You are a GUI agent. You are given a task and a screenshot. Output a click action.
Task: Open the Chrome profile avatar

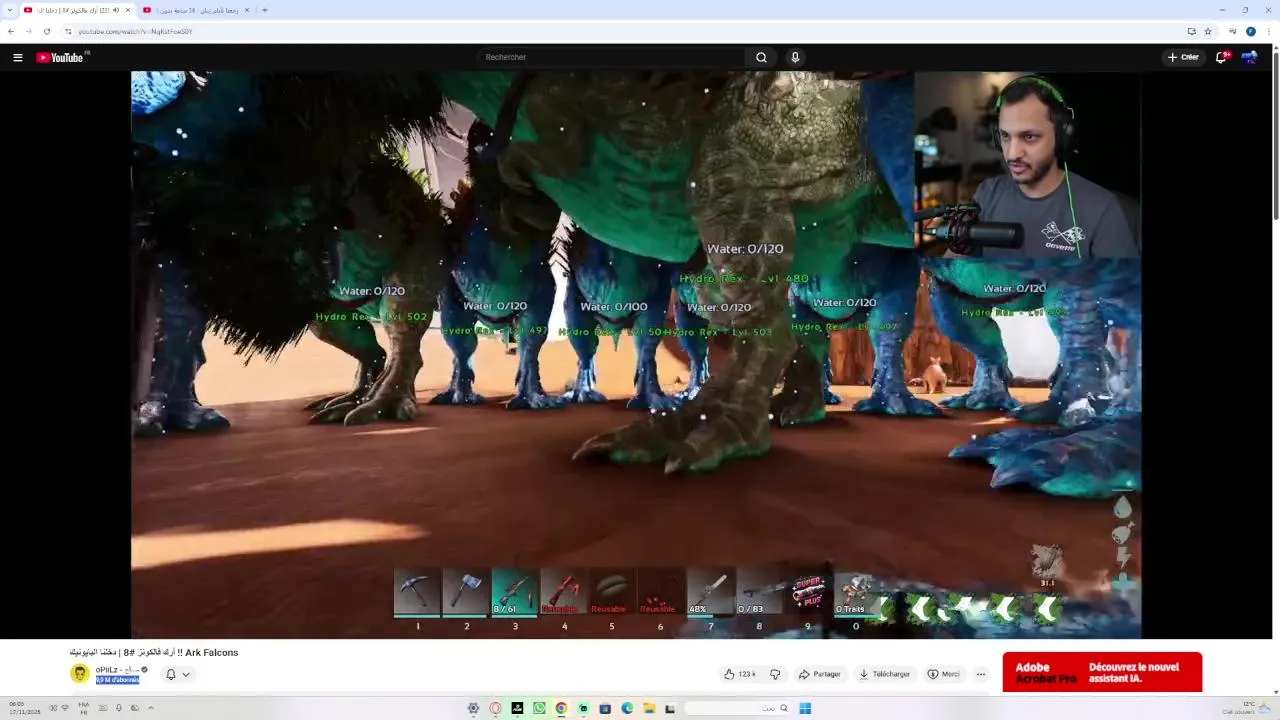pos(1251,31)
